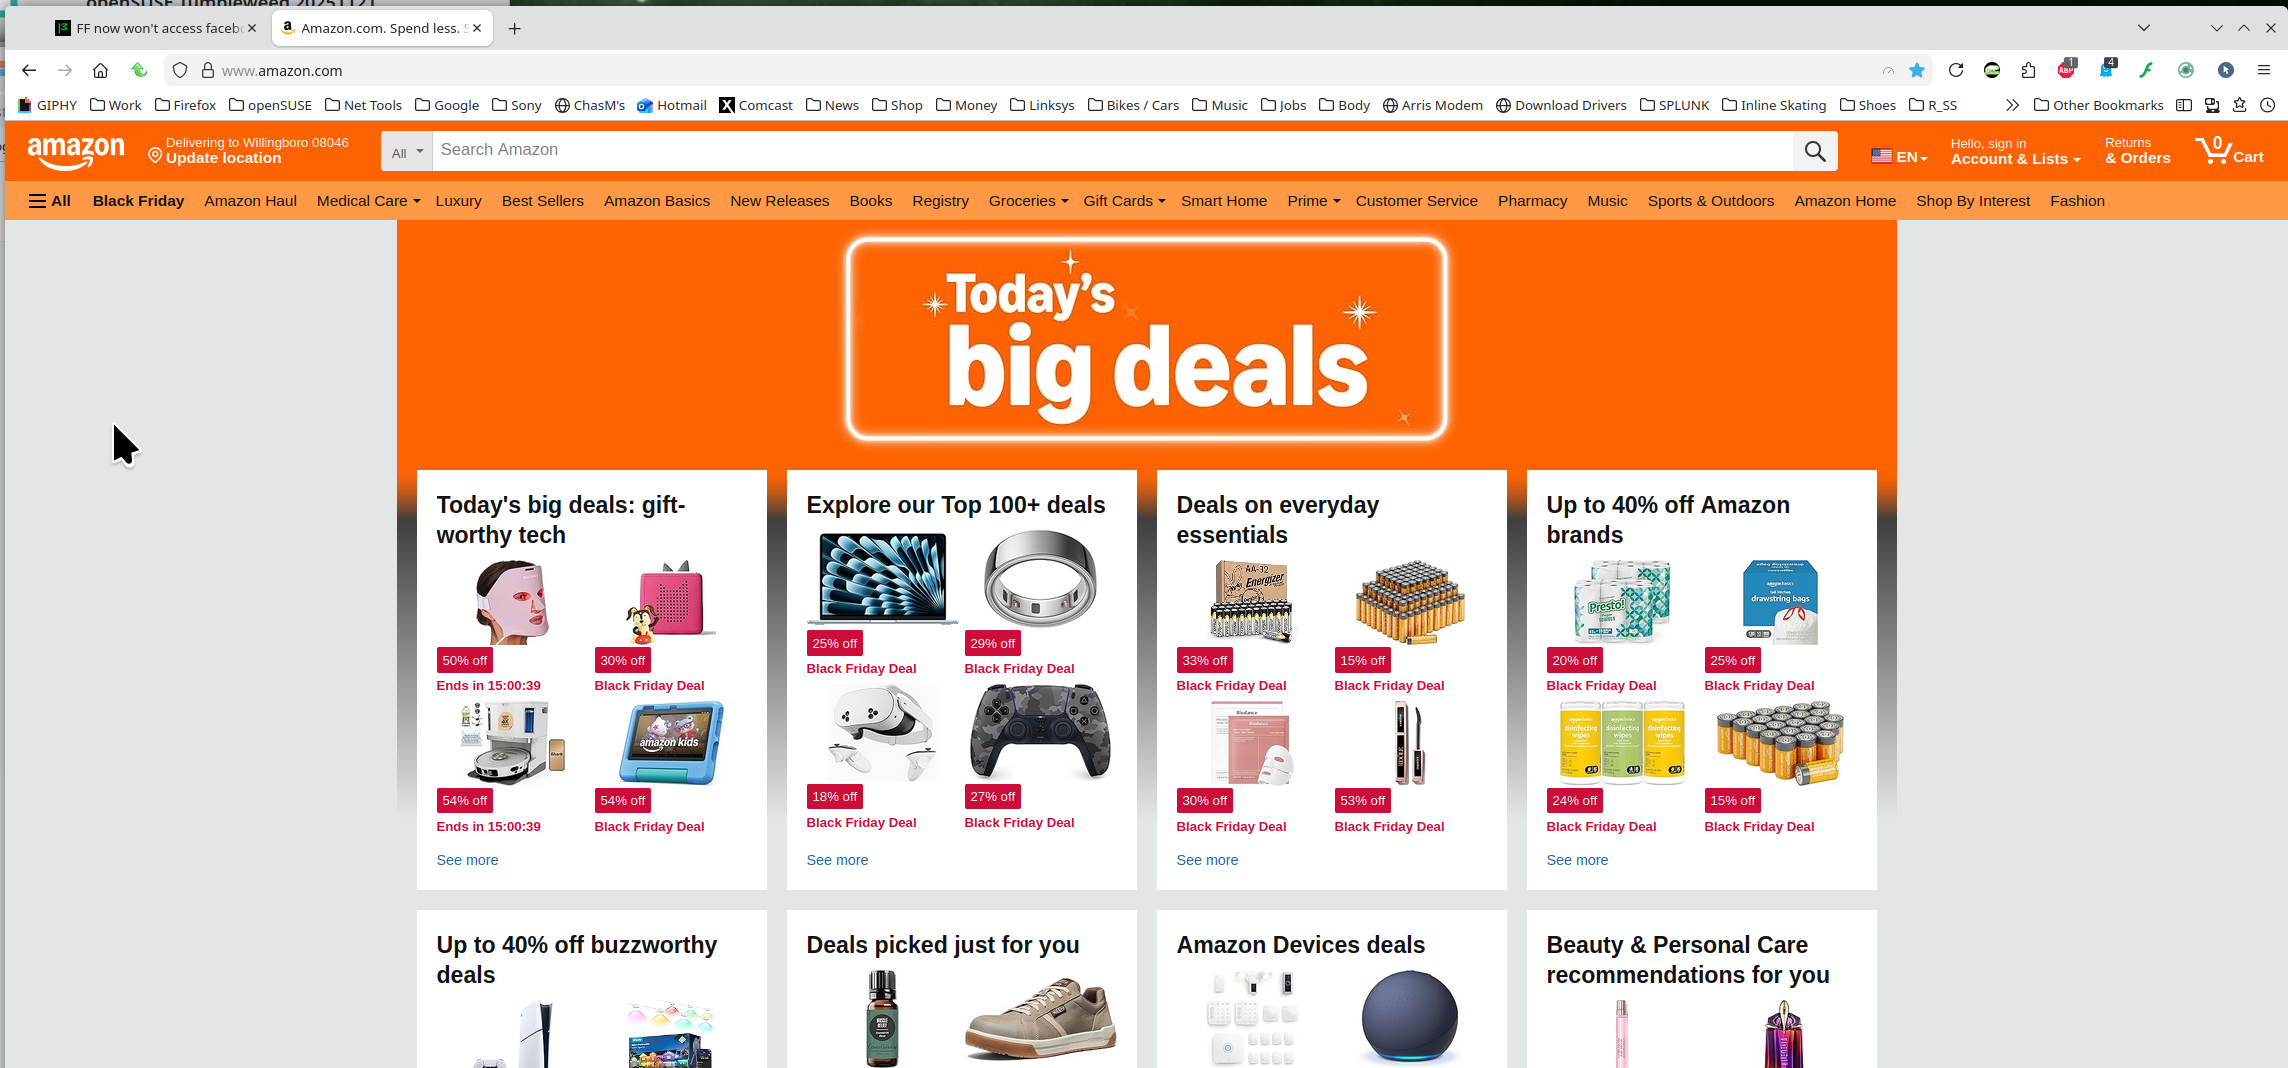Open the Best Sellers page
The image size is (2288, 1068).
click(542, 201)
